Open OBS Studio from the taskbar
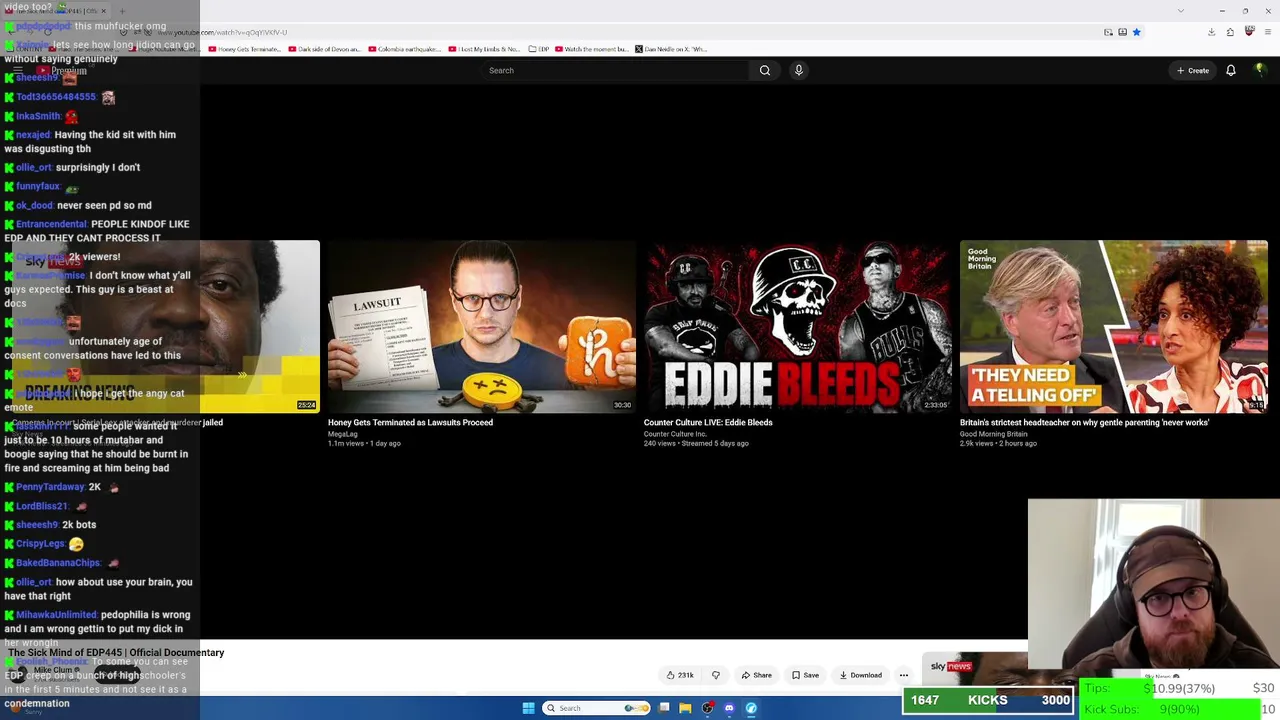The height and width of the screenshot is (720, 1280). pyautogui.click(x=707, y=708)
